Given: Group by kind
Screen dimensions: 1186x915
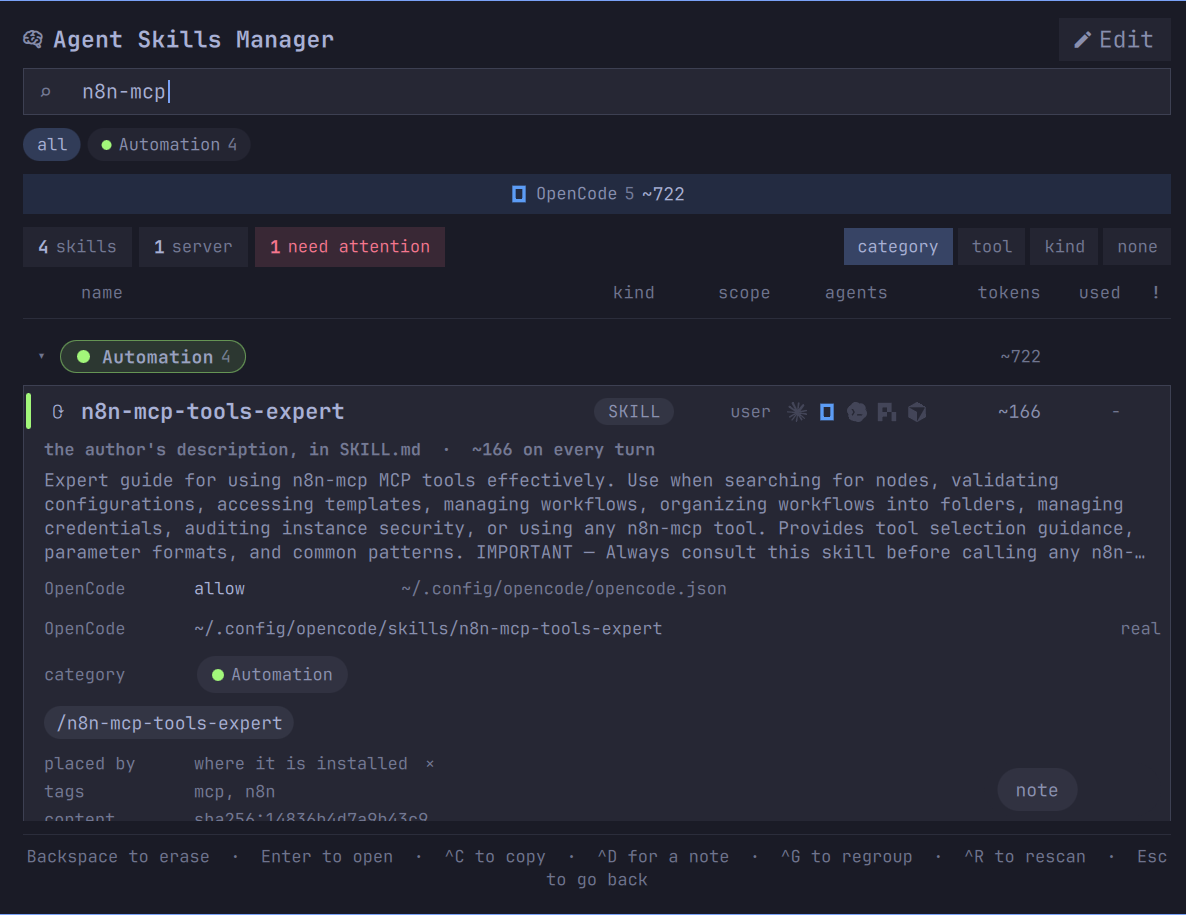Looking at the screenshot, I should (x=1064, y=247).
